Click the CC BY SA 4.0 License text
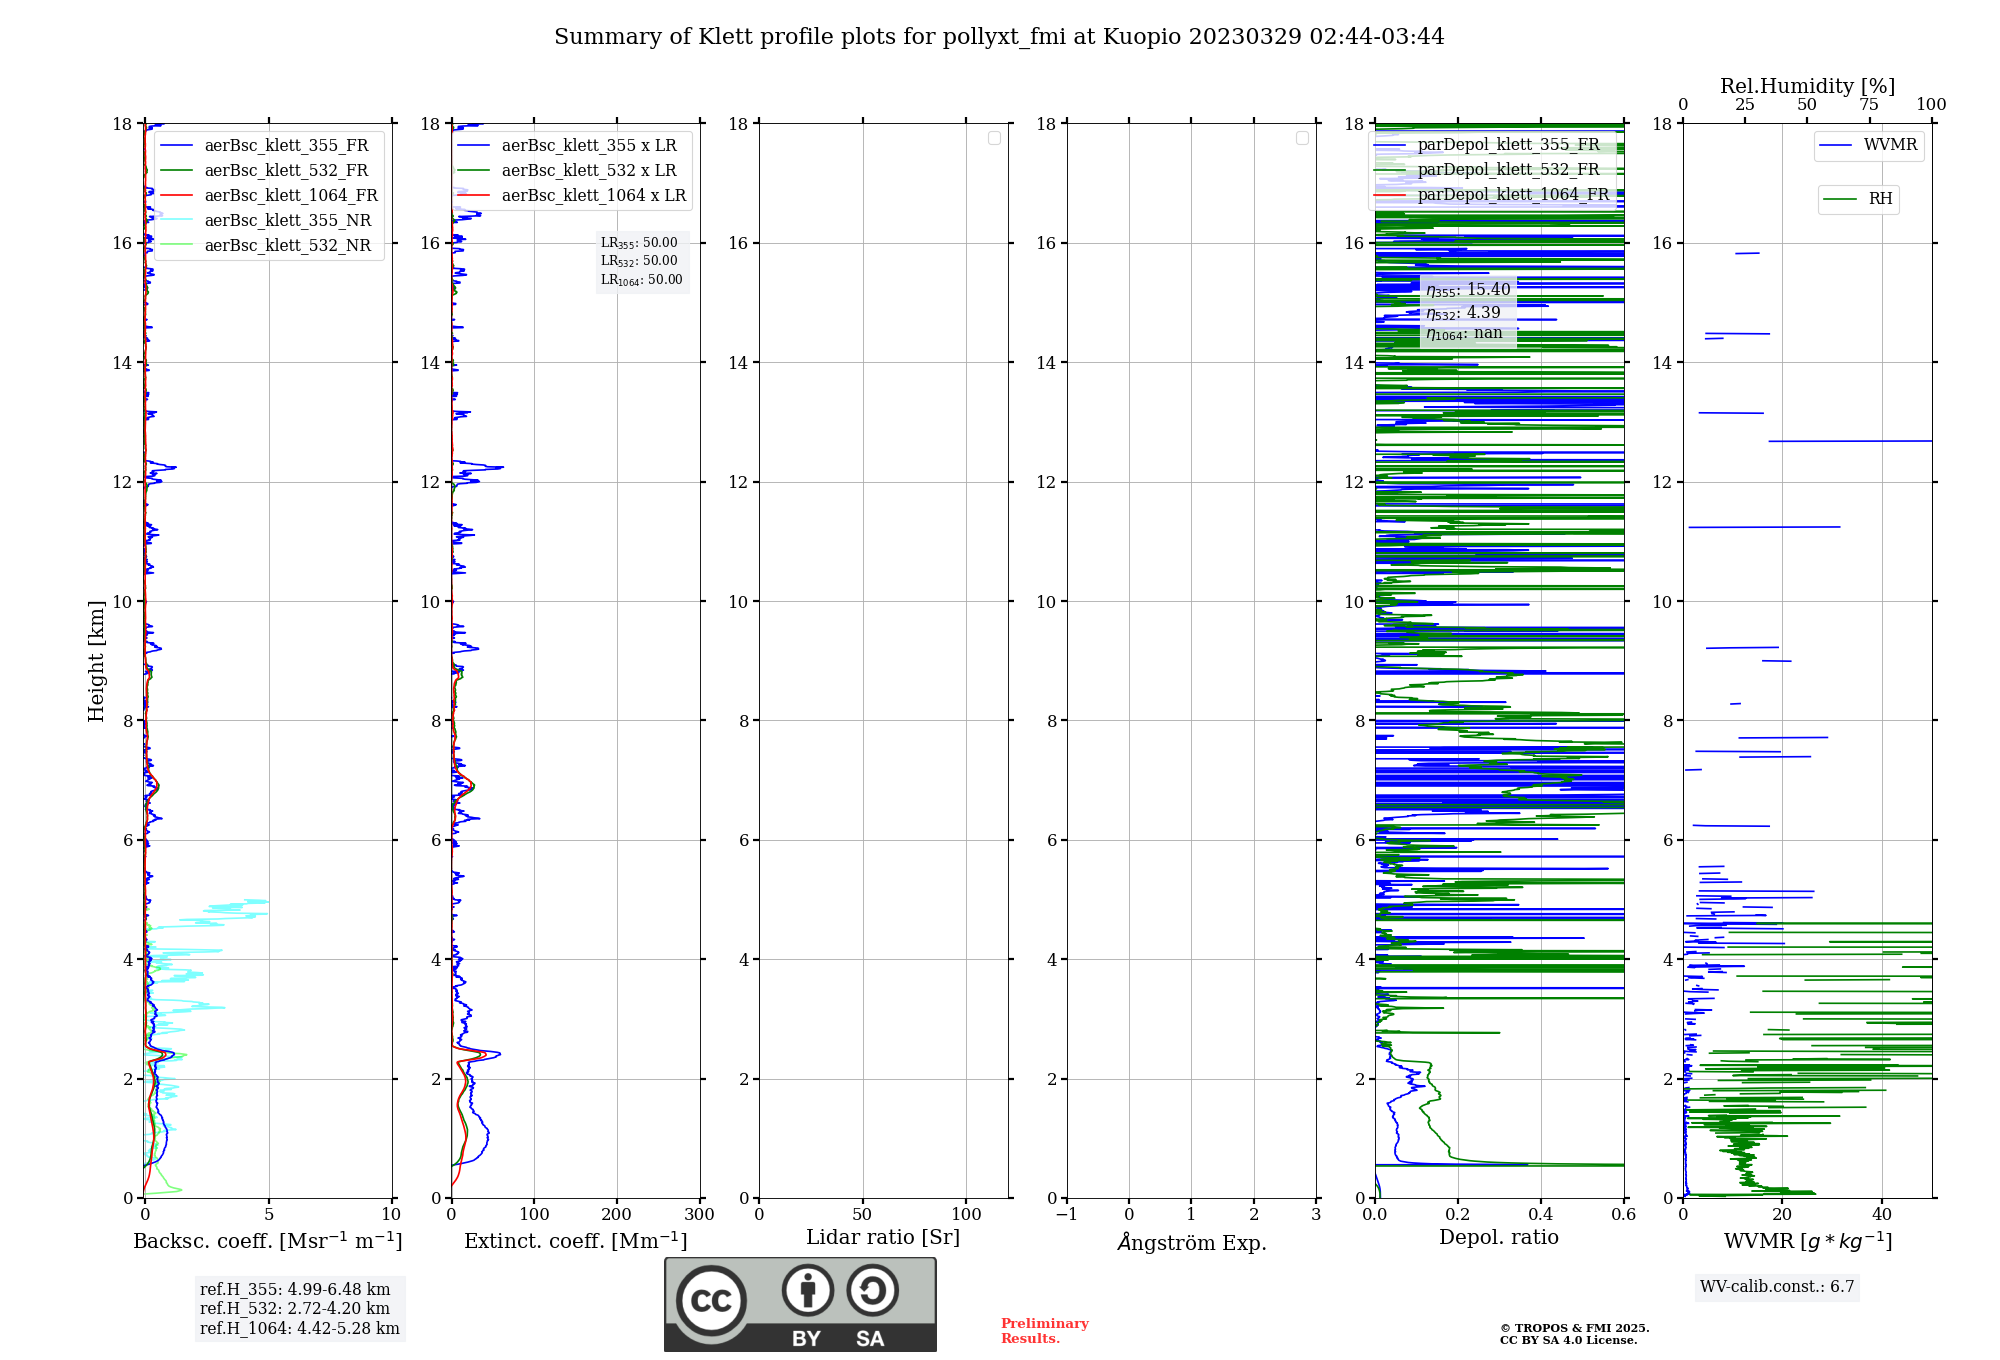2000x1360 pixels. click(1568, 1340)
